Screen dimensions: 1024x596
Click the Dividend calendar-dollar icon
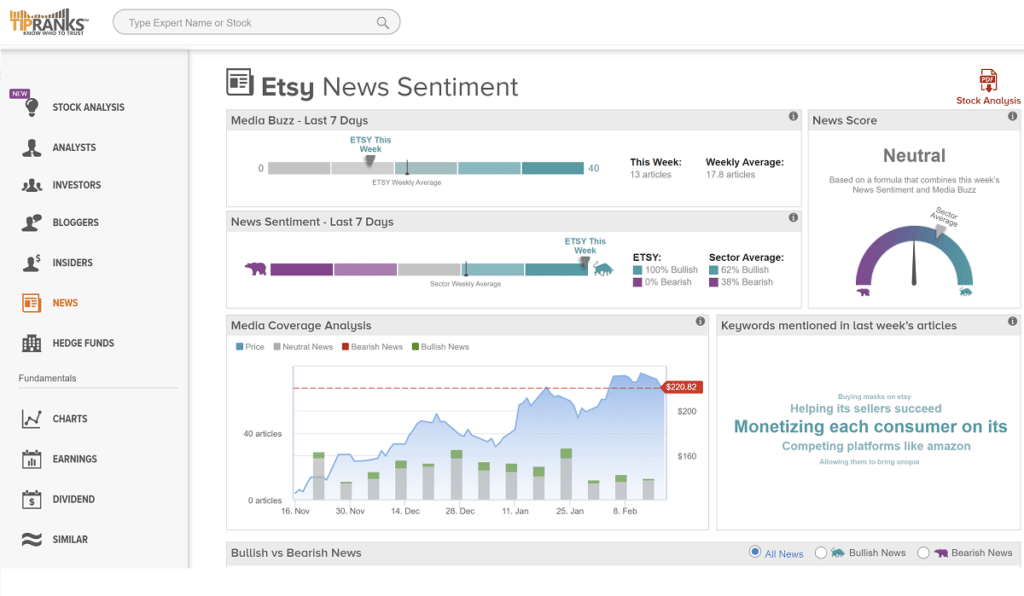click(31, 499)
